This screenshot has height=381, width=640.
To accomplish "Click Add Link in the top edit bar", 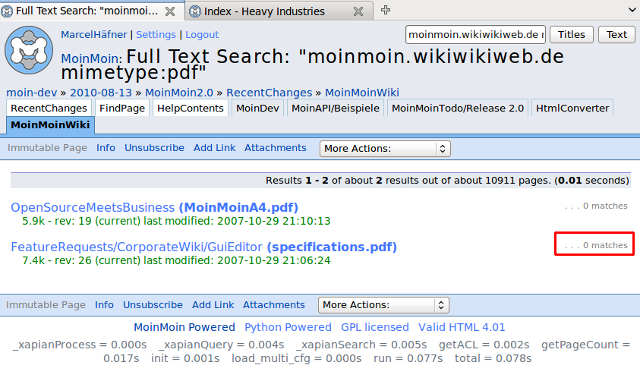I will (214, 148).
